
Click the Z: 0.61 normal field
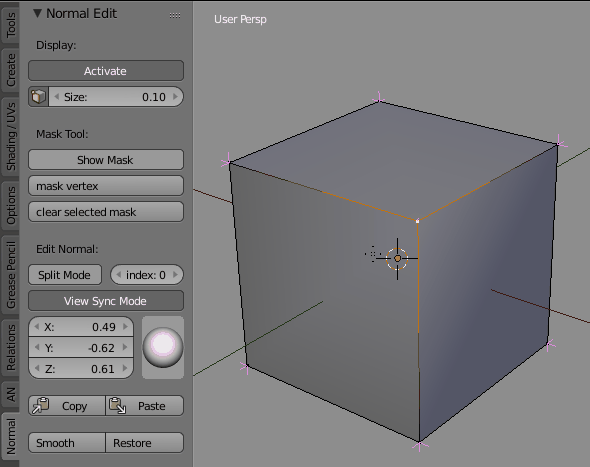point(81,368)
